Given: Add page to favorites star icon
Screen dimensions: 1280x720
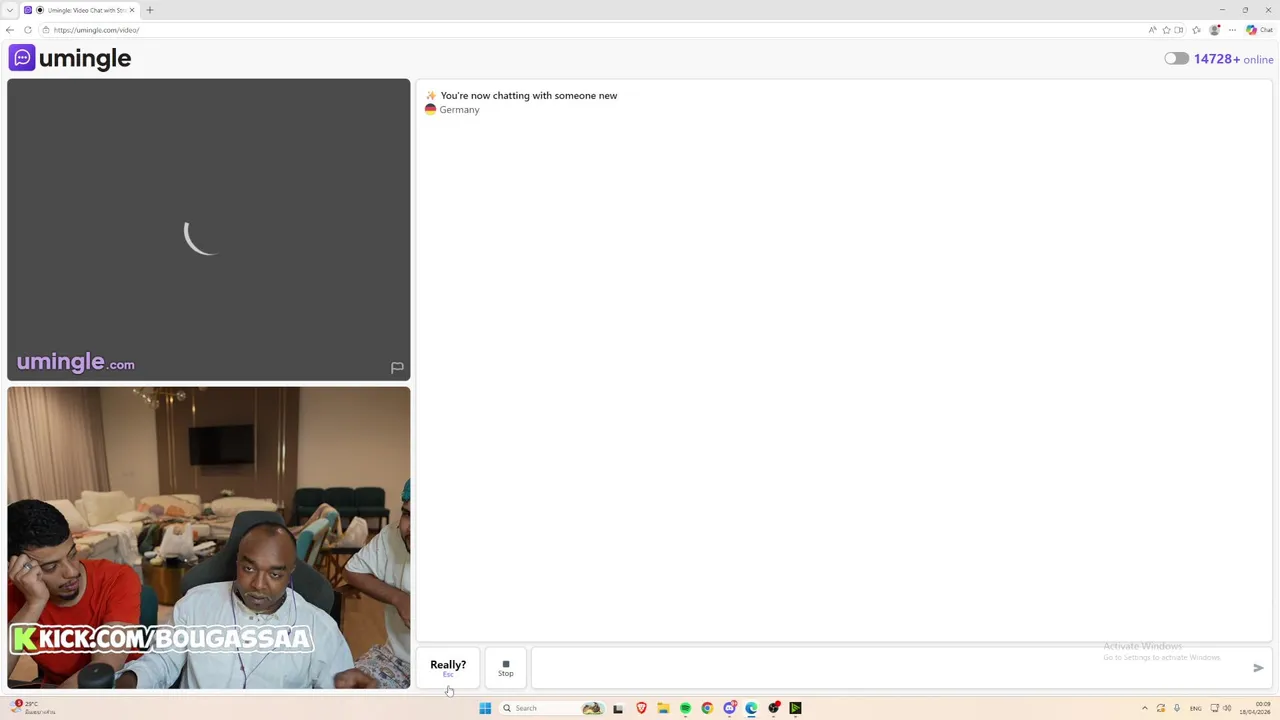Looking at the screenshot, I should click(1166, 30).
